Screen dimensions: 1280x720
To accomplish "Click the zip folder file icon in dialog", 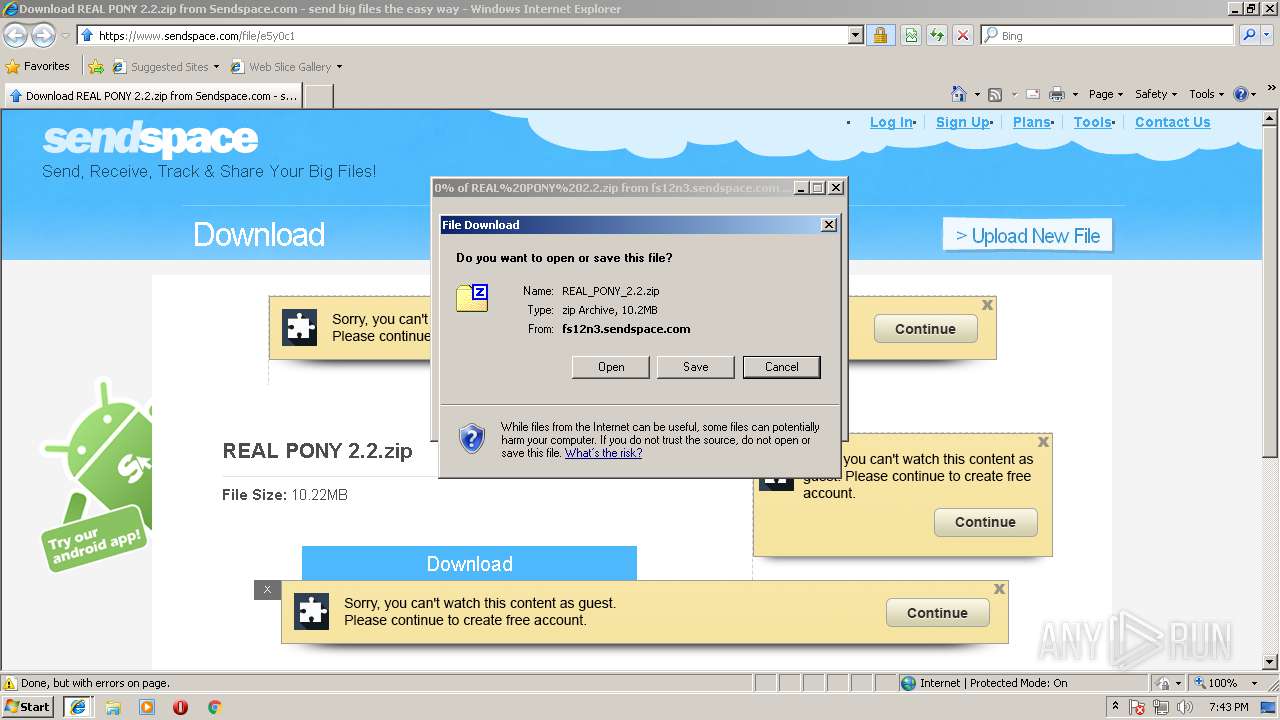I will pos(472,297).
